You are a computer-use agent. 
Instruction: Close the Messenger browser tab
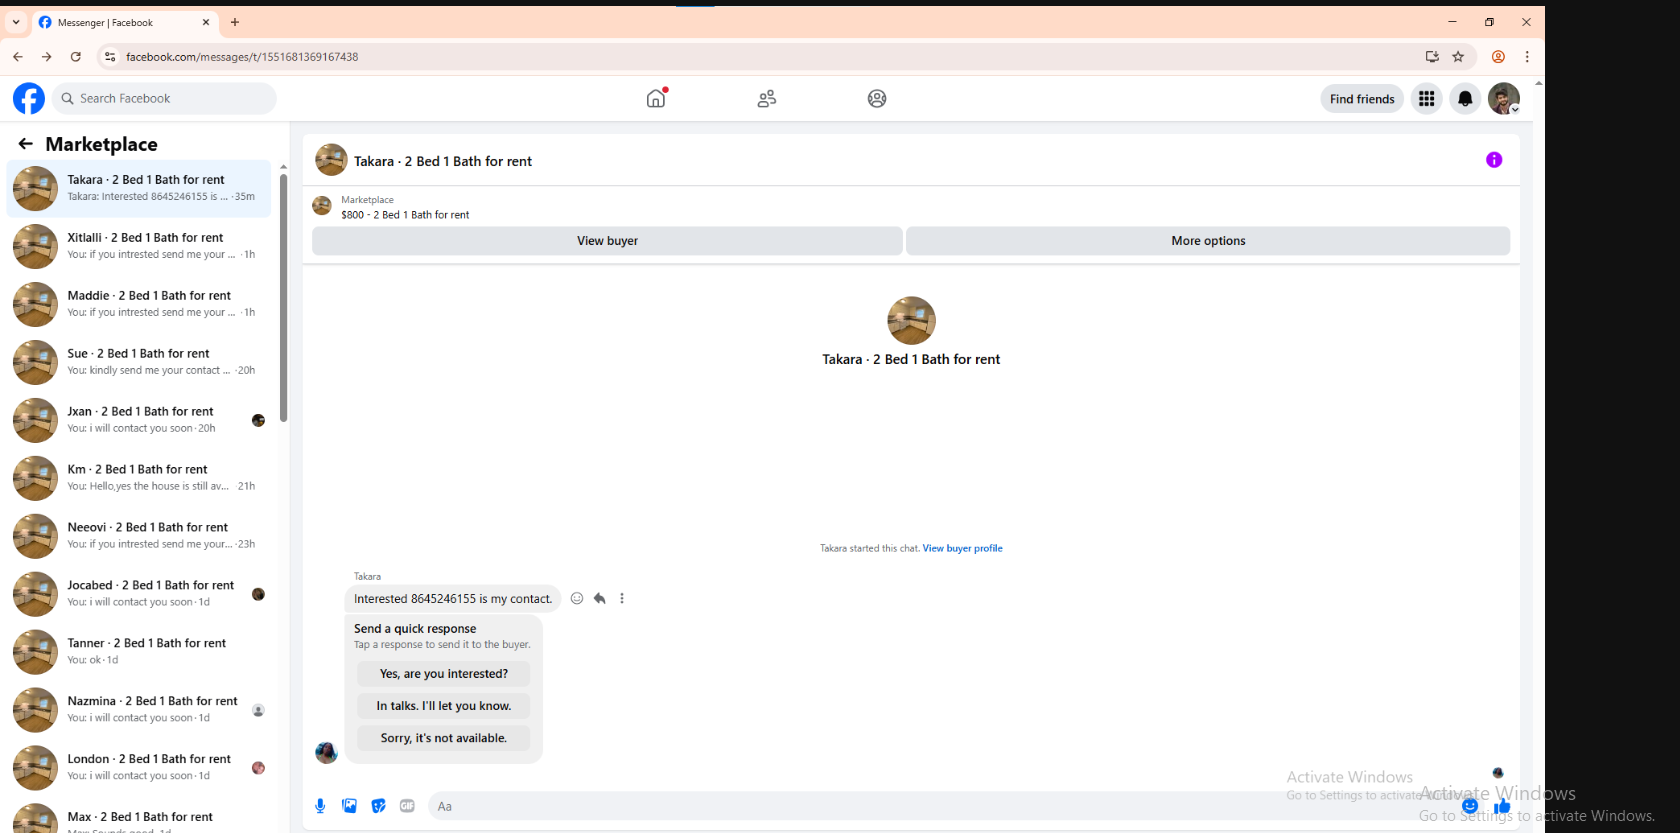point(206,22)
